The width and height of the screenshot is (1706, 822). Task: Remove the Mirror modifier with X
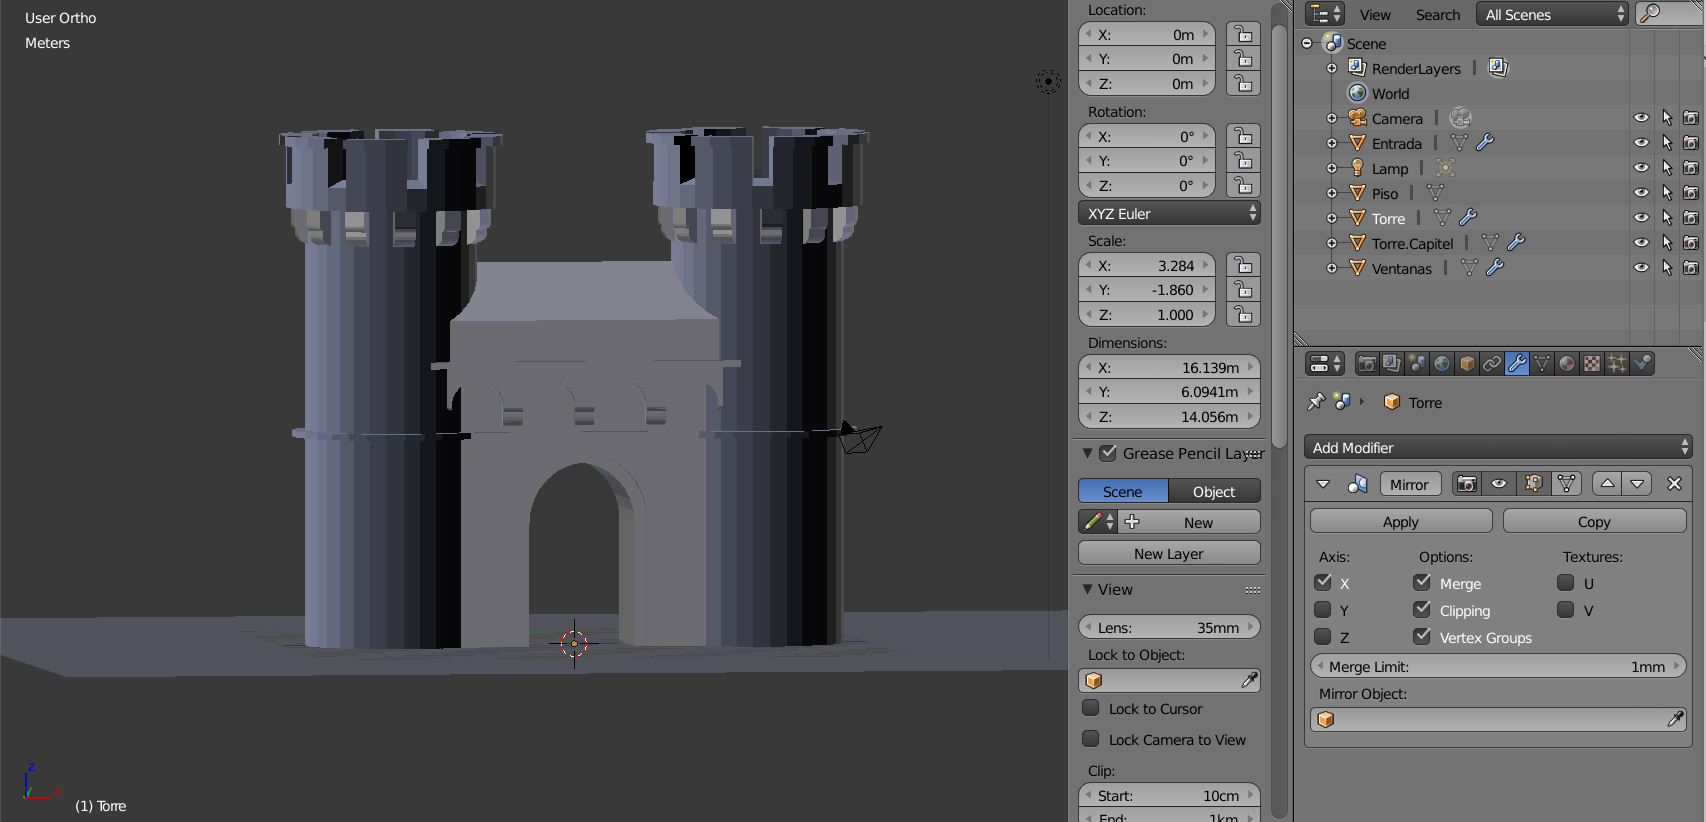[1675, 484]
